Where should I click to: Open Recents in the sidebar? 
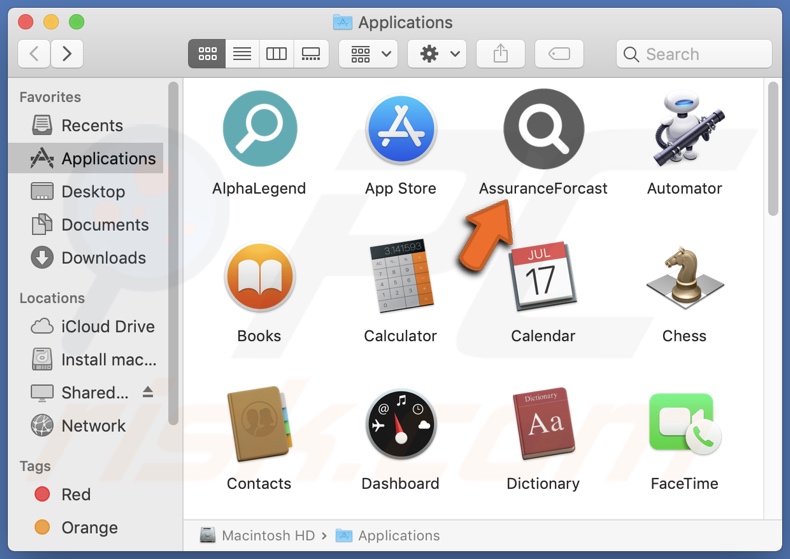86,125
